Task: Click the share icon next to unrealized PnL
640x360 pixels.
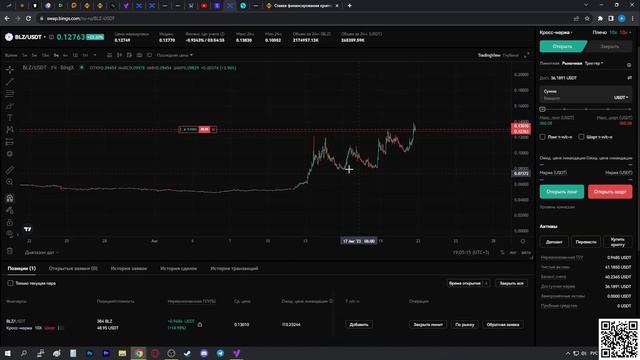Action: [x=200, y=325]
